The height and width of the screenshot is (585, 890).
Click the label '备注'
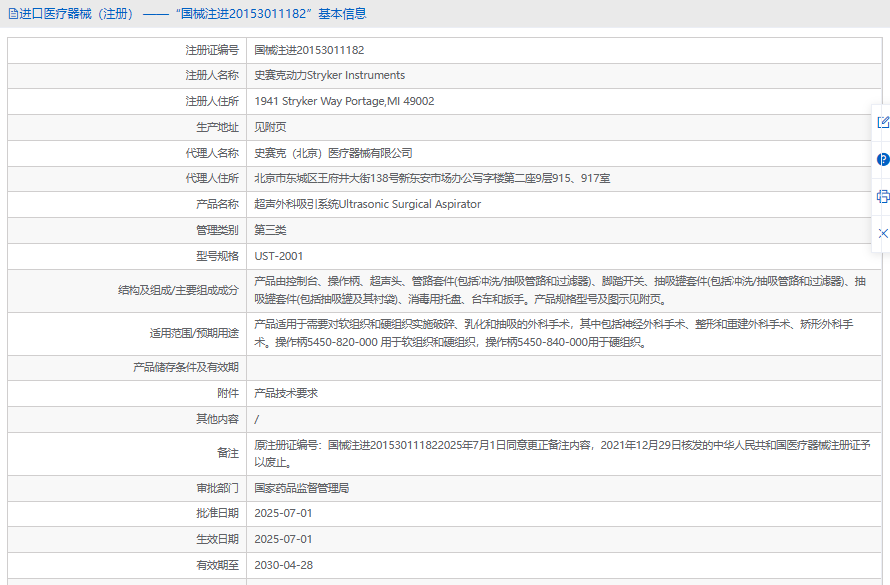[228, 453]
